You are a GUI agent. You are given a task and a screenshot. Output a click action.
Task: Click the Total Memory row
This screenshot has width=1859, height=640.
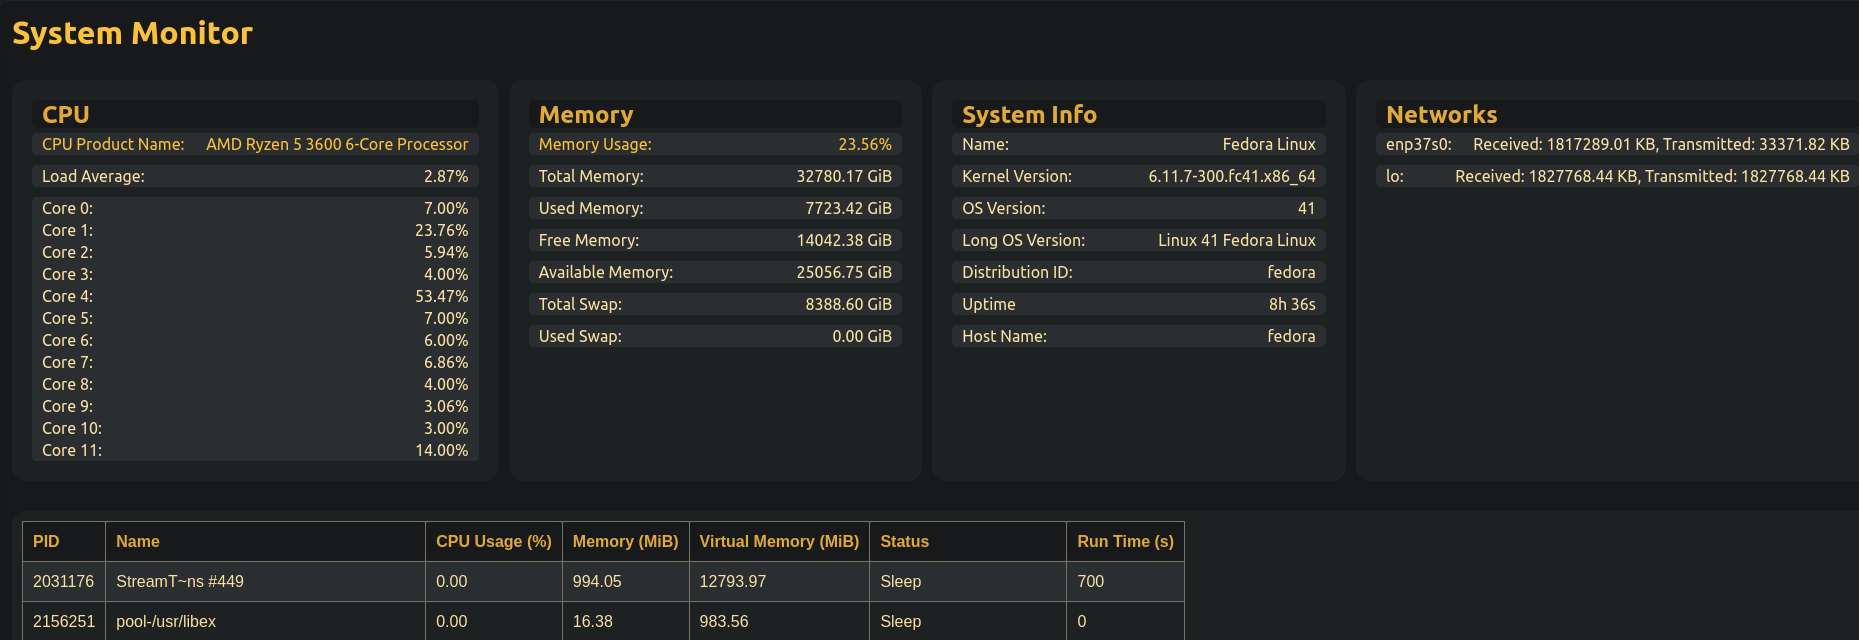coord(715,176)
